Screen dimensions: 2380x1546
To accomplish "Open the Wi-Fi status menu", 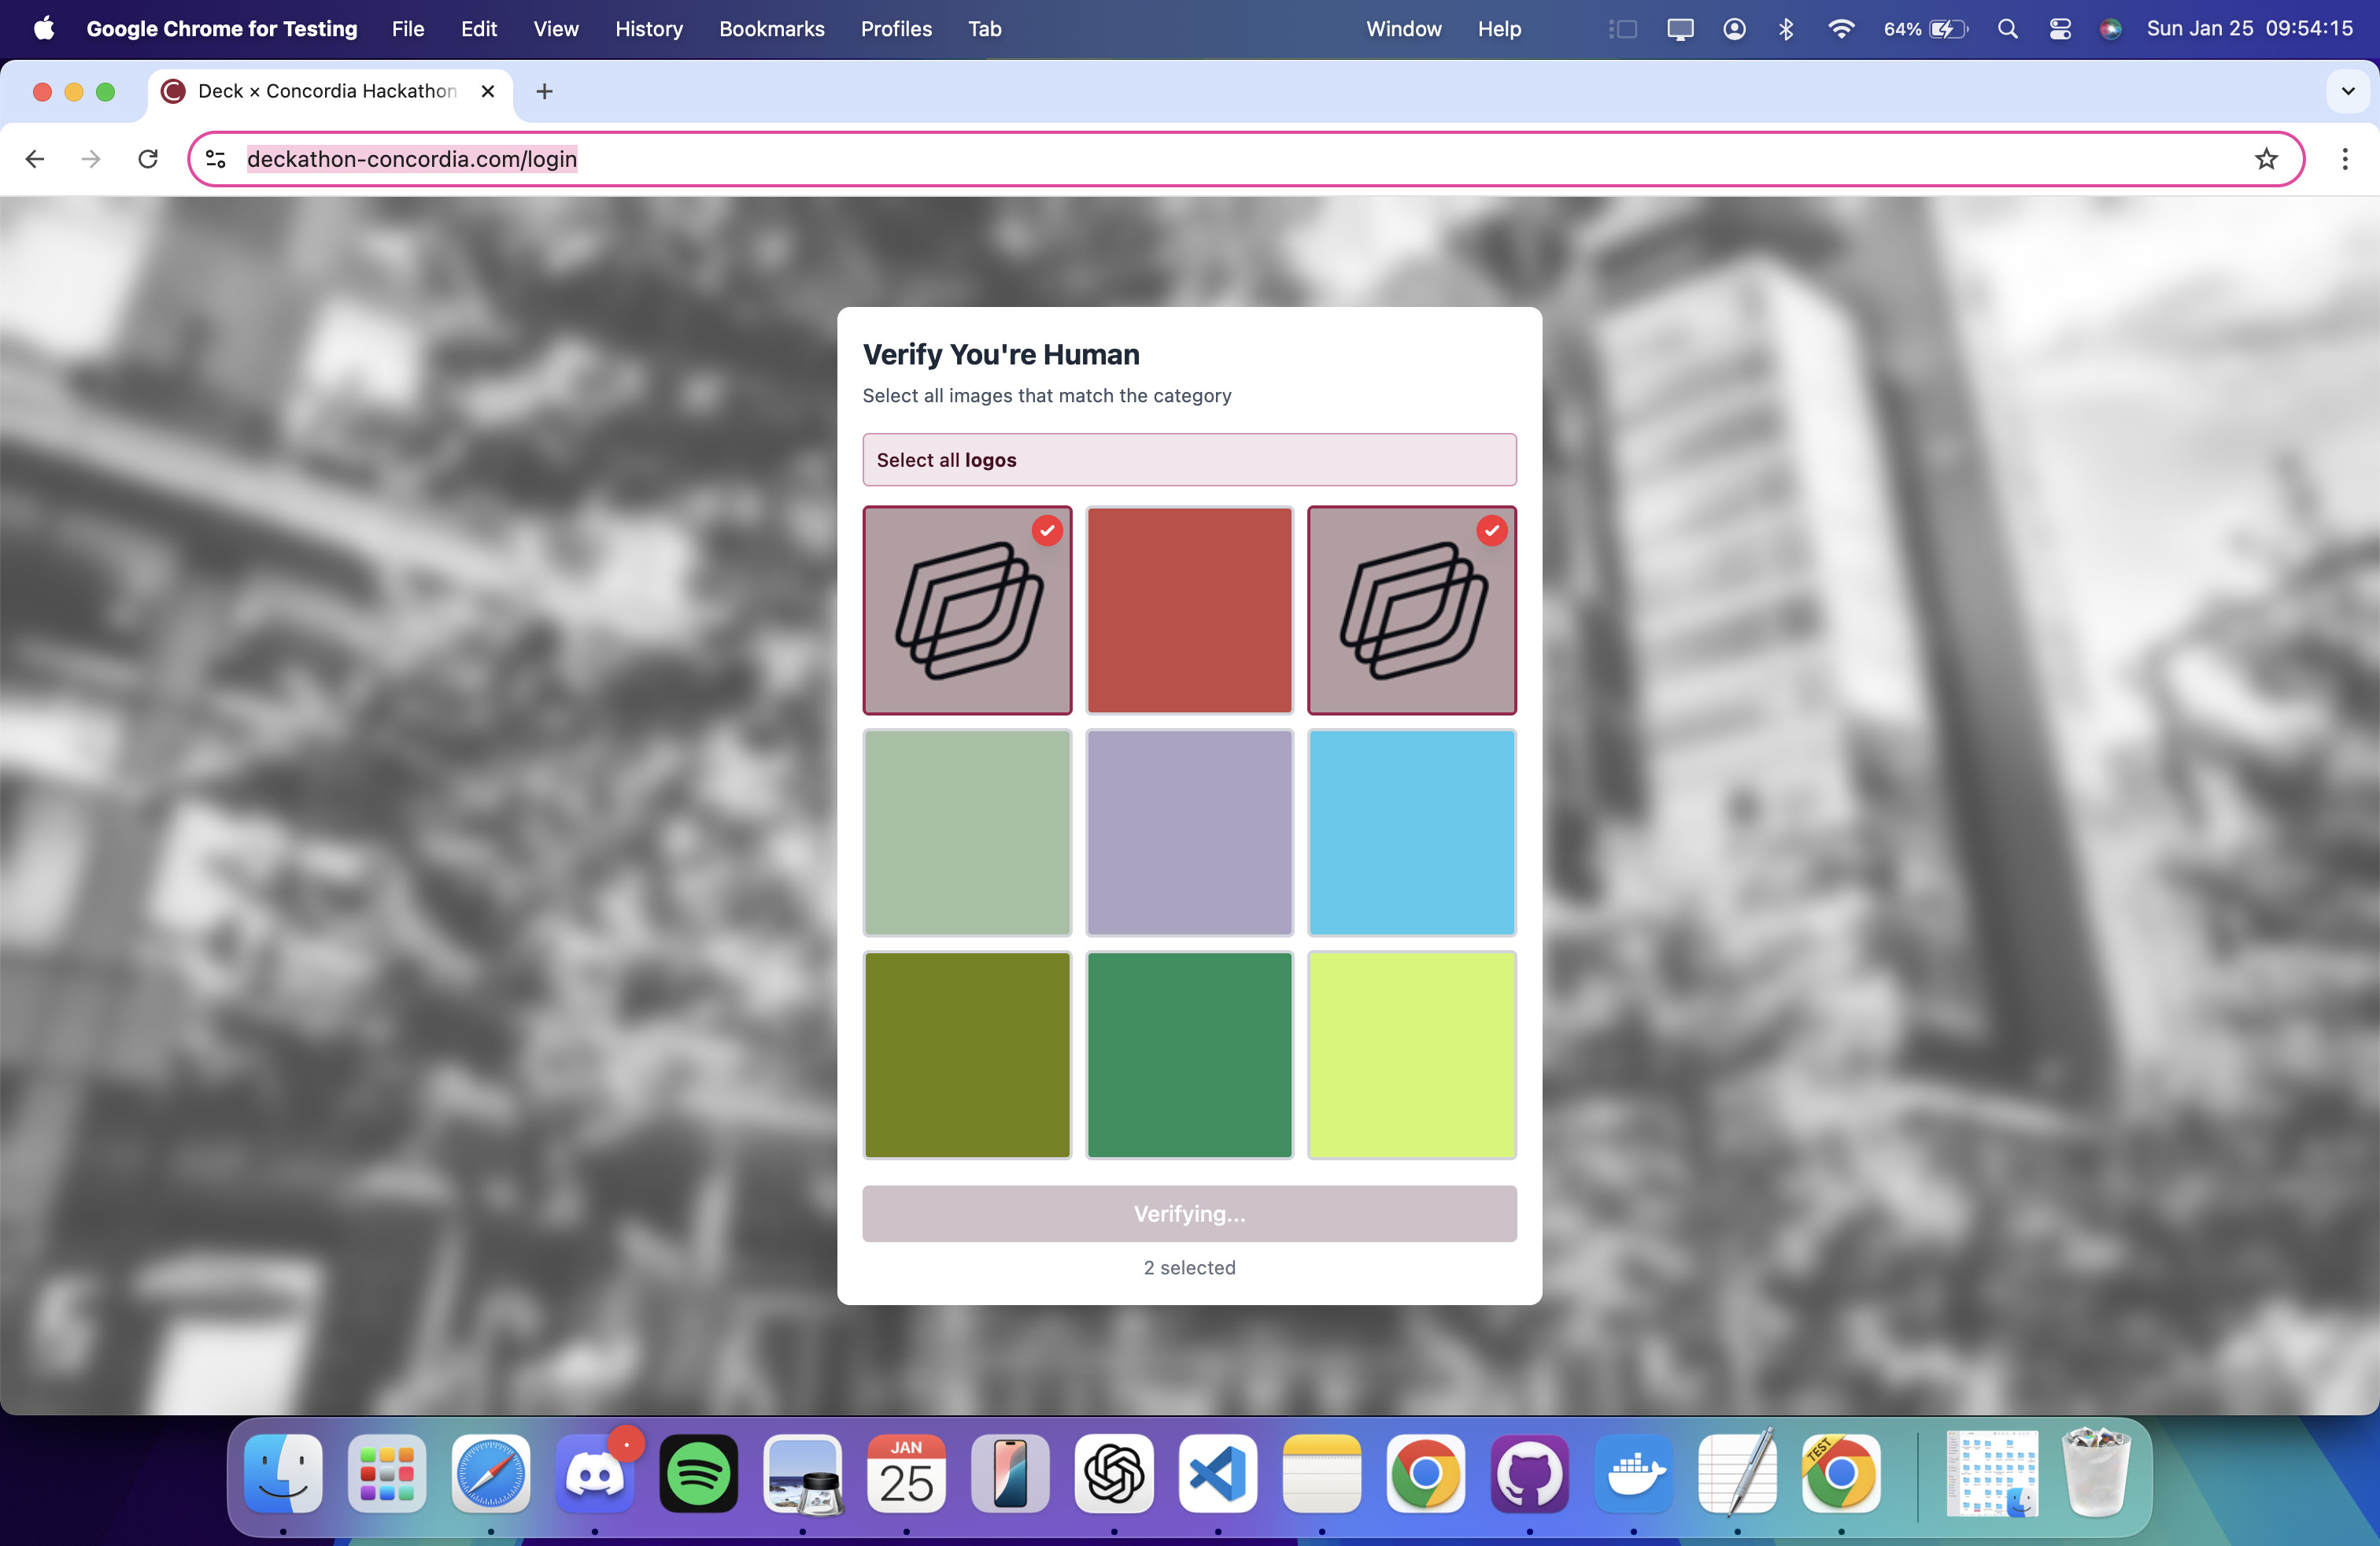I will click(1840, 29).
